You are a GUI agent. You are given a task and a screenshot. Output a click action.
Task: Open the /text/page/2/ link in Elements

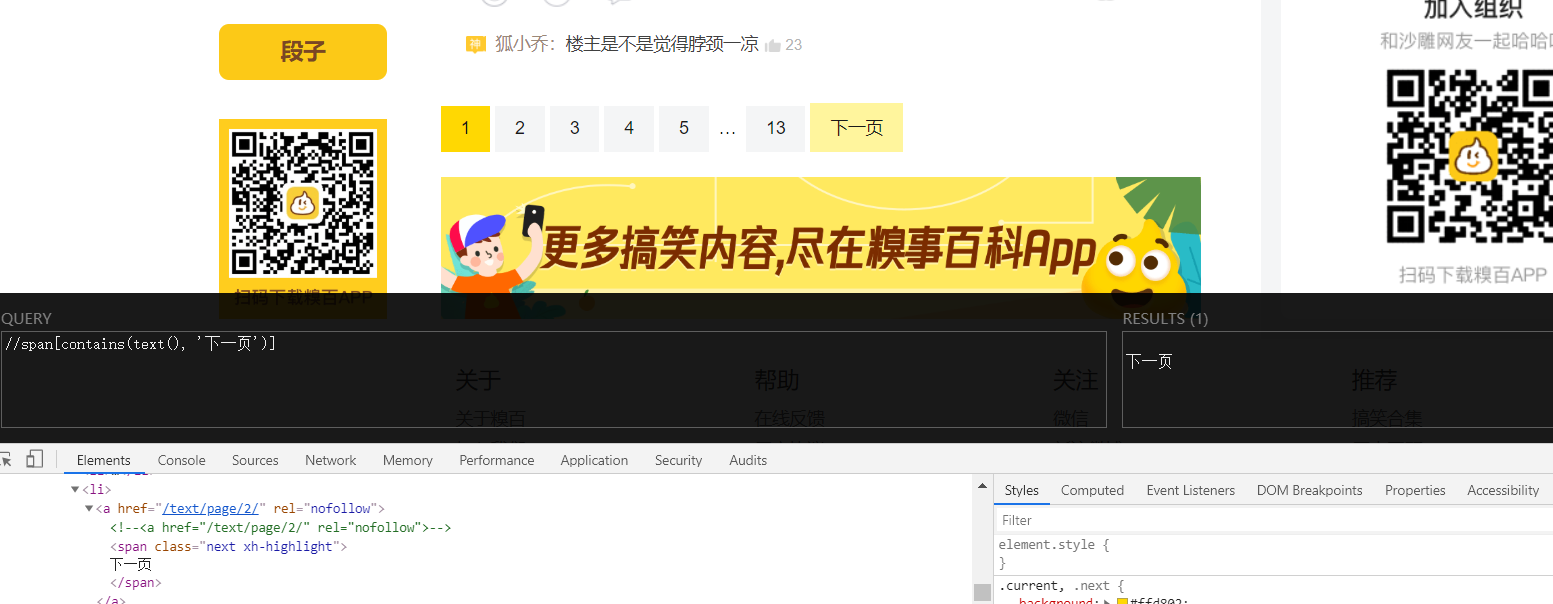[x=210, y=507]
